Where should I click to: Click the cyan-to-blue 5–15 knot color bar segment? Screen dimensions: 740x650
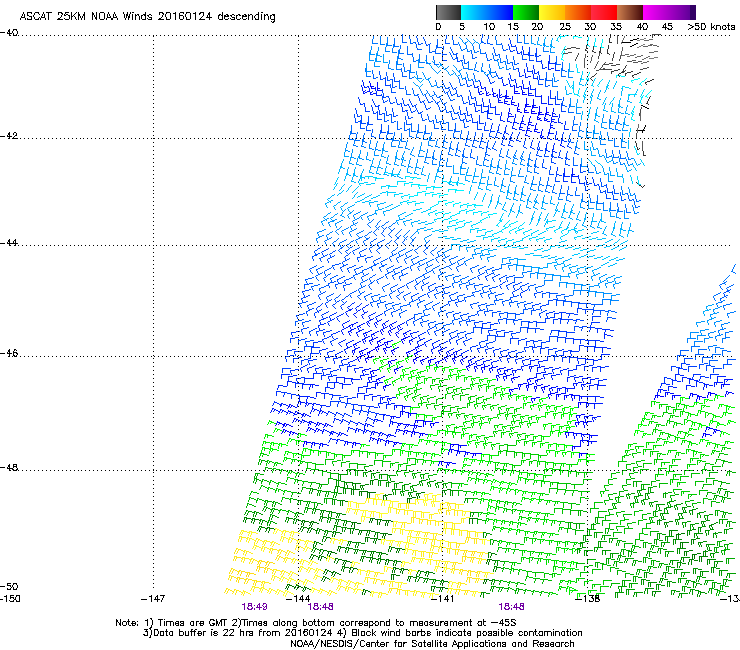tap(487, 12)
